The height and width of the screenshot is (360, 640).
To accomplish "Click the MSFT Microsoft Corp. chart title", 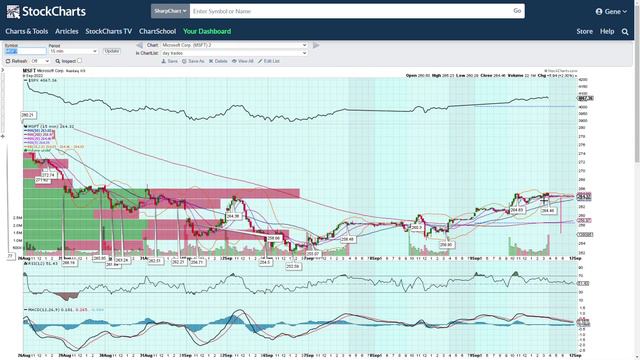I will pyautogui.click(x=54, y=71).
